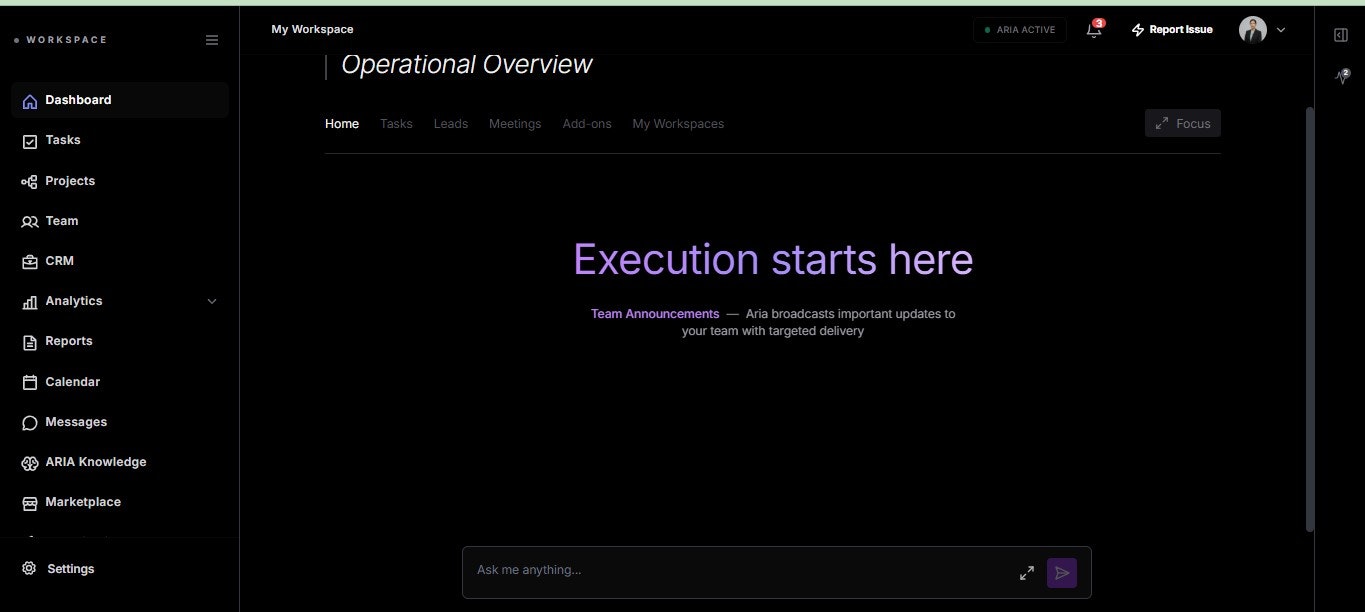Screen dimensions: 1365x612
Task: Toggle the right panel collapse control
Action: point(1341,34)
